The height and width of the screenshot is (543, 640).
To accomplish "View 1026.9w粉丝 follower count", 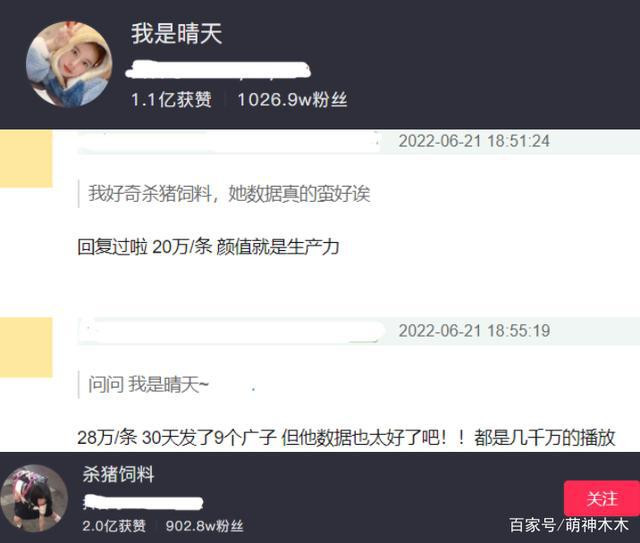I will coord(292,100).
